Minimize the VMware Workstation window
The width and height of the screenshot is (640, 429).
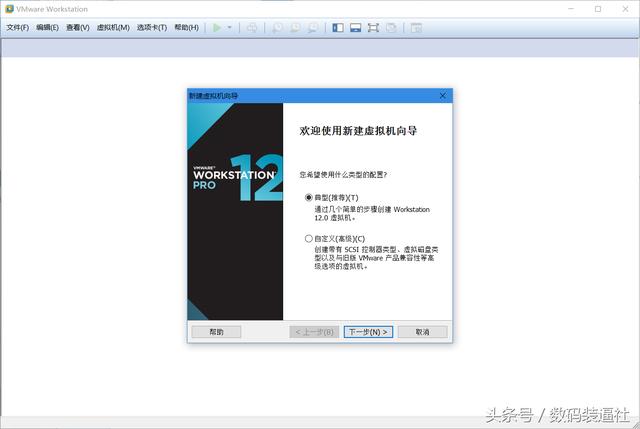(571, 9)
